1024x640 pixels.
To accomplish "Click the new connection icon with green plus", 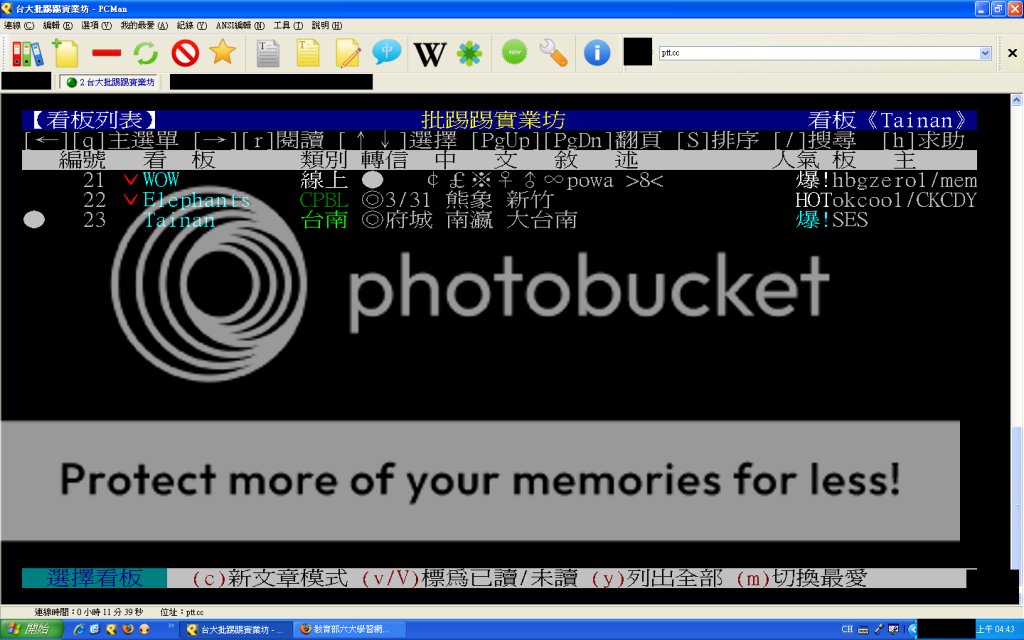I will [x=66, y=53].
